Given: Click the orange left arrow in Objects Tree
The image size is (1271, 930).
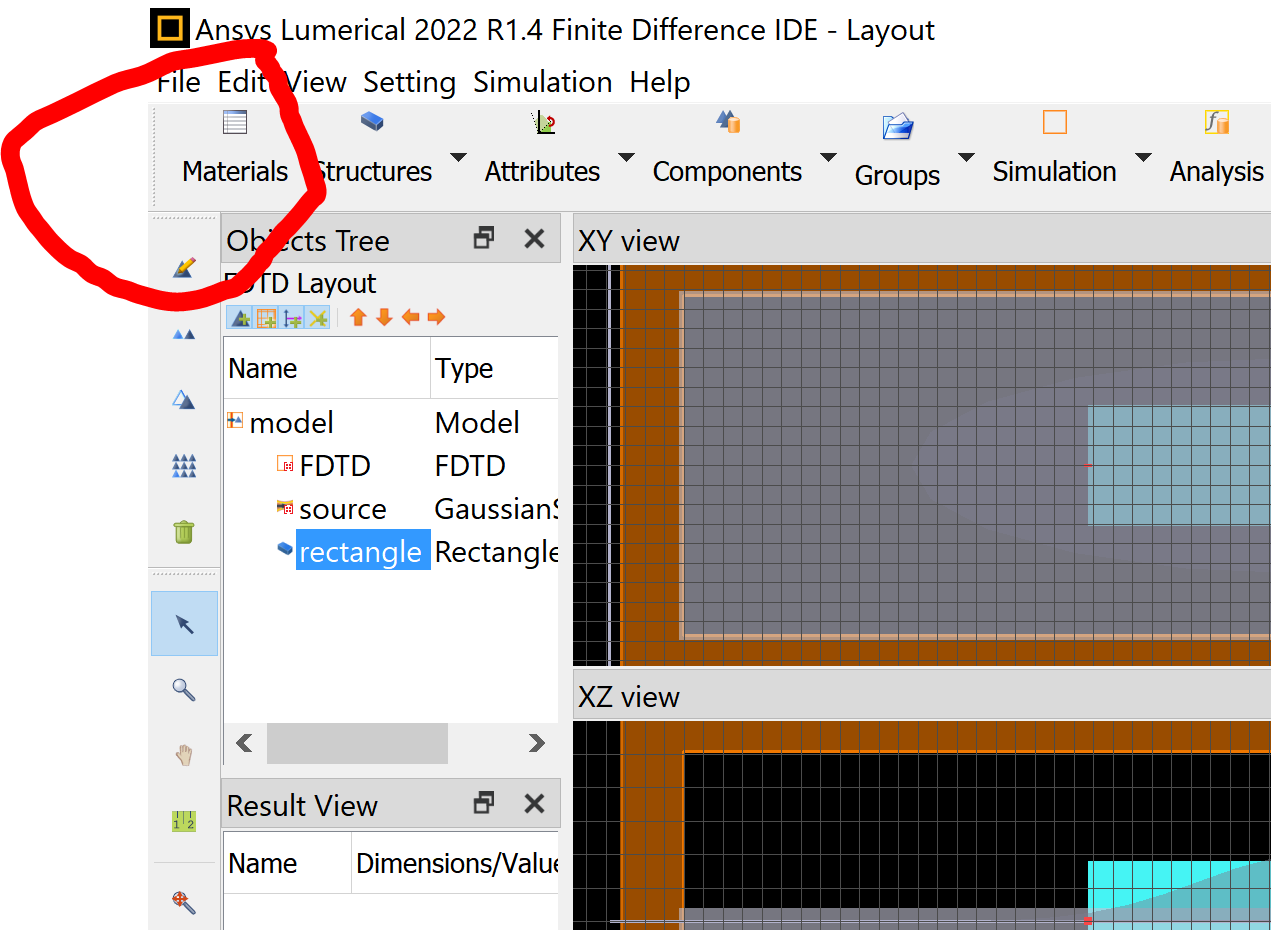Looking at the screenshot, I should point(410,318).
